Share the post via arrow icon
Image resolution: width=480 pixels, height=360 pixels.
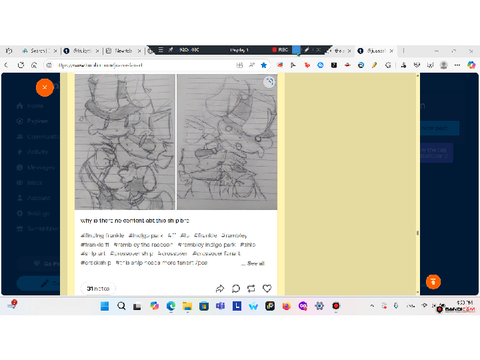click(220, 289)
